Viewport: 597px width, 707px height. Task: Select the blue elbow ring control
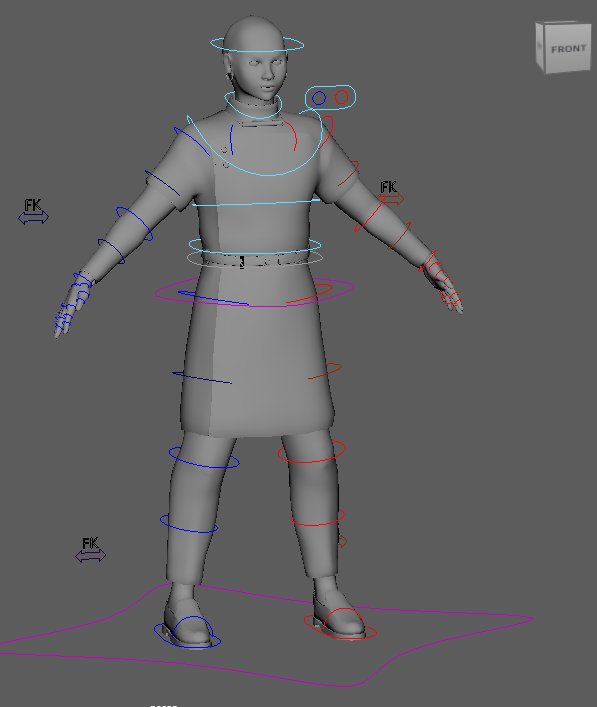[134, 224]
